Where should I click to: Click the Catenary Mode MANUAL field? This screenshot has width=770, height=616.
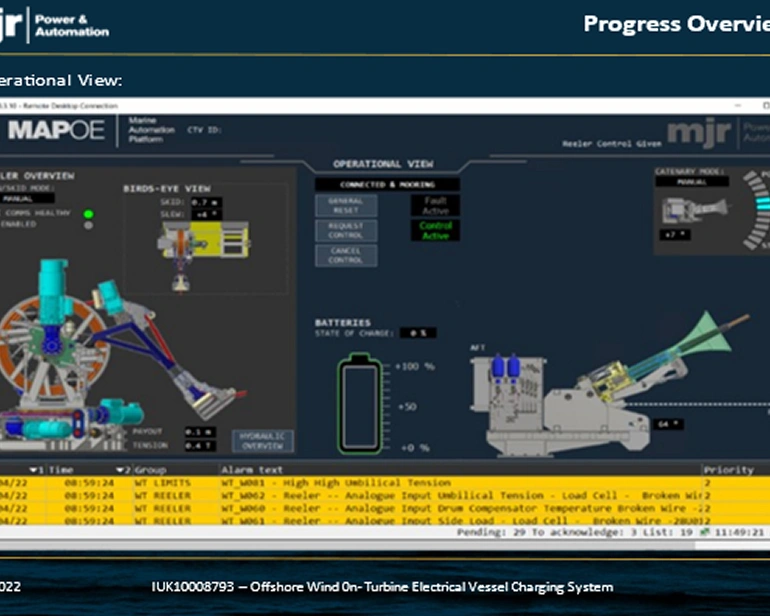pos(692,181)
